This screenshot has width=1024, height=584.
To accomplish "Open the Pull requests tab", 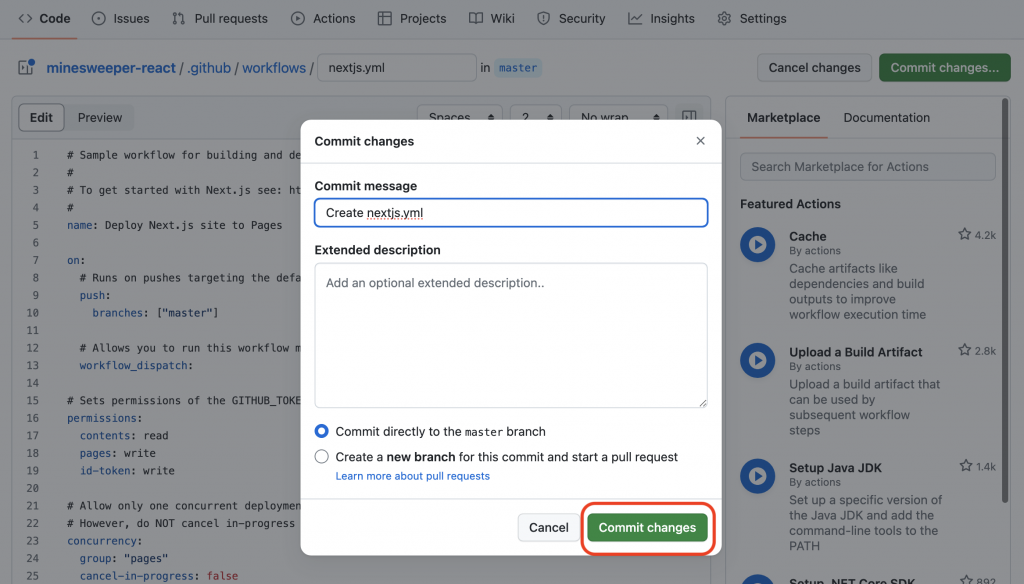I will 220,18.
